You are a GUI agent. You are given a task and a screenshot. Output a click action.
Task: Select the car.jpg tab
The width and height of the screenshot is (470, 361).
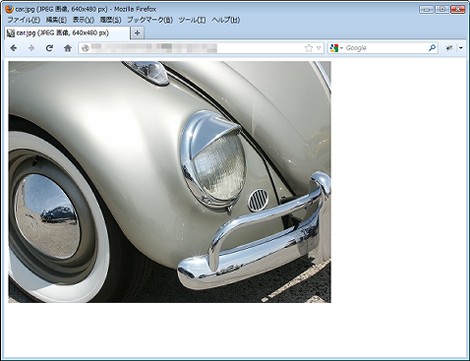tap(67, 33)
